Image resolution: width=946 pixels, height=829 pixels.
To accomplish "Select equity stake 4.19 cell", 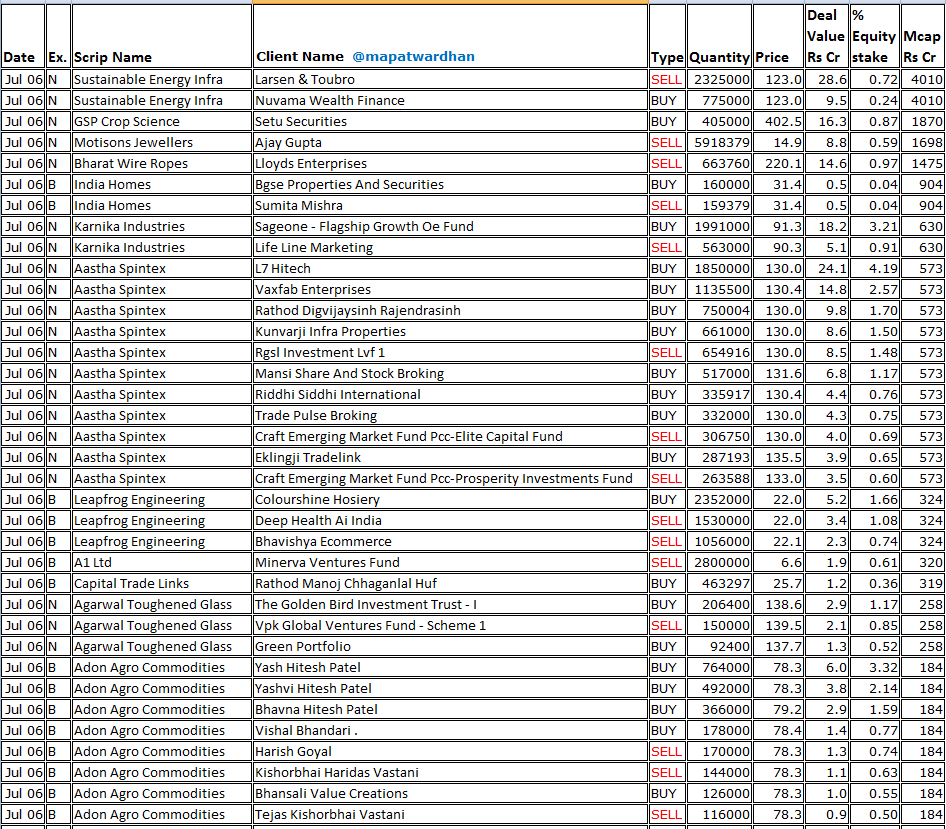I will [x=874, y=268].
